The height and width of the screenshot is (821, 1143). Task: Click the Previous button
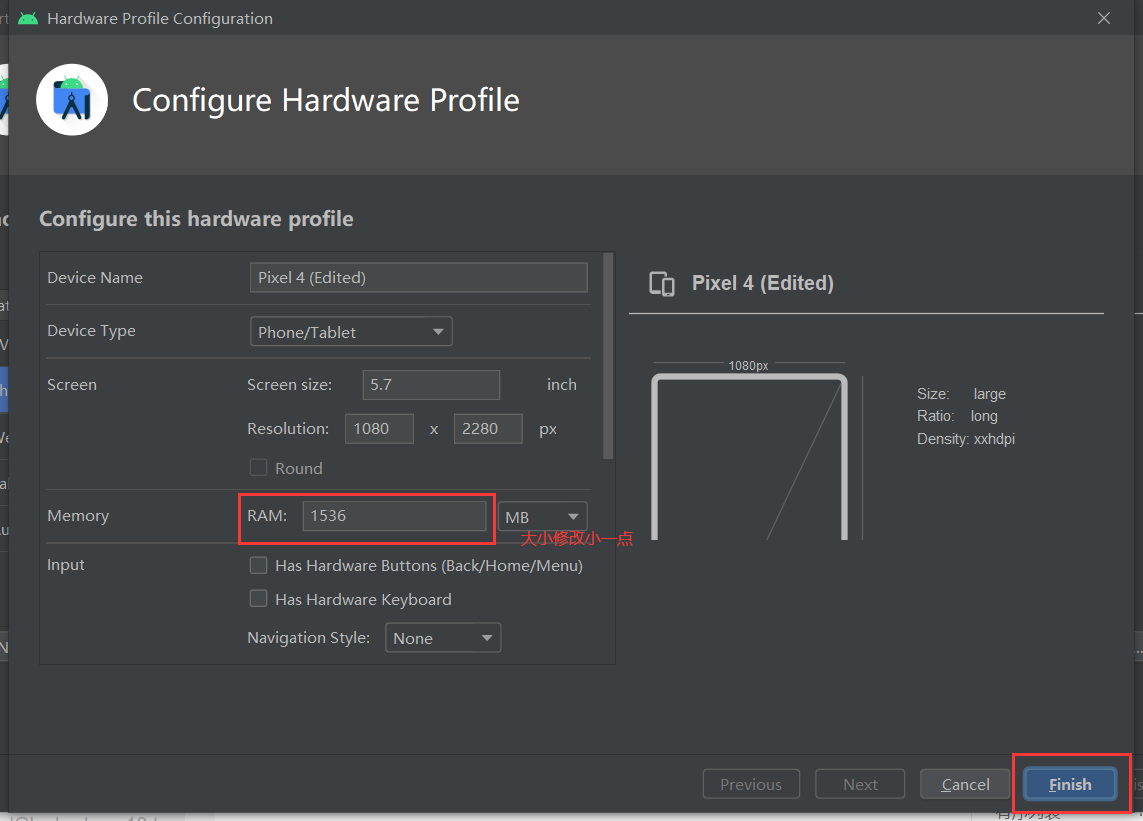(751, 785)
